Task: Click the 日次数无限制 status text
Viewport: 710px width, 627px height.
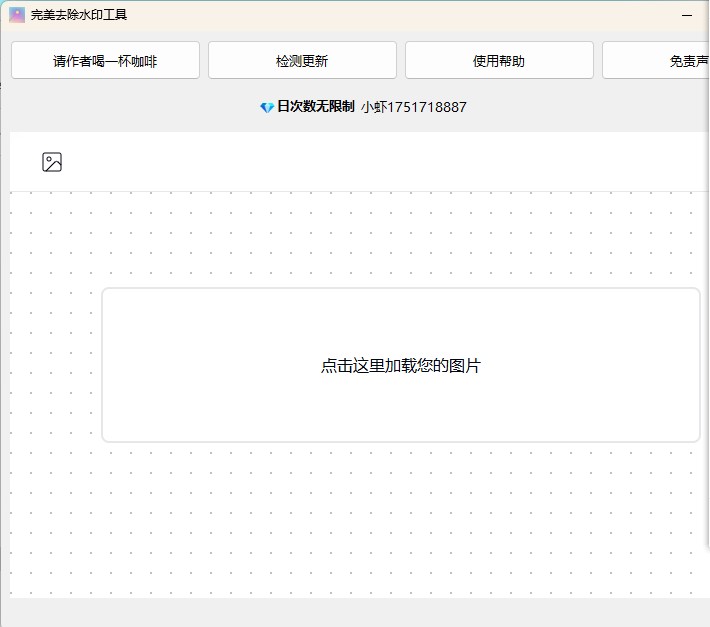Action: click(x=316, y=107)
